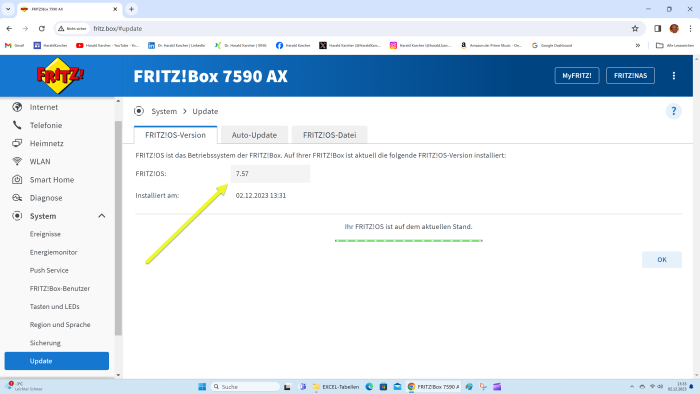Open the Instagram bookmark

421,46
